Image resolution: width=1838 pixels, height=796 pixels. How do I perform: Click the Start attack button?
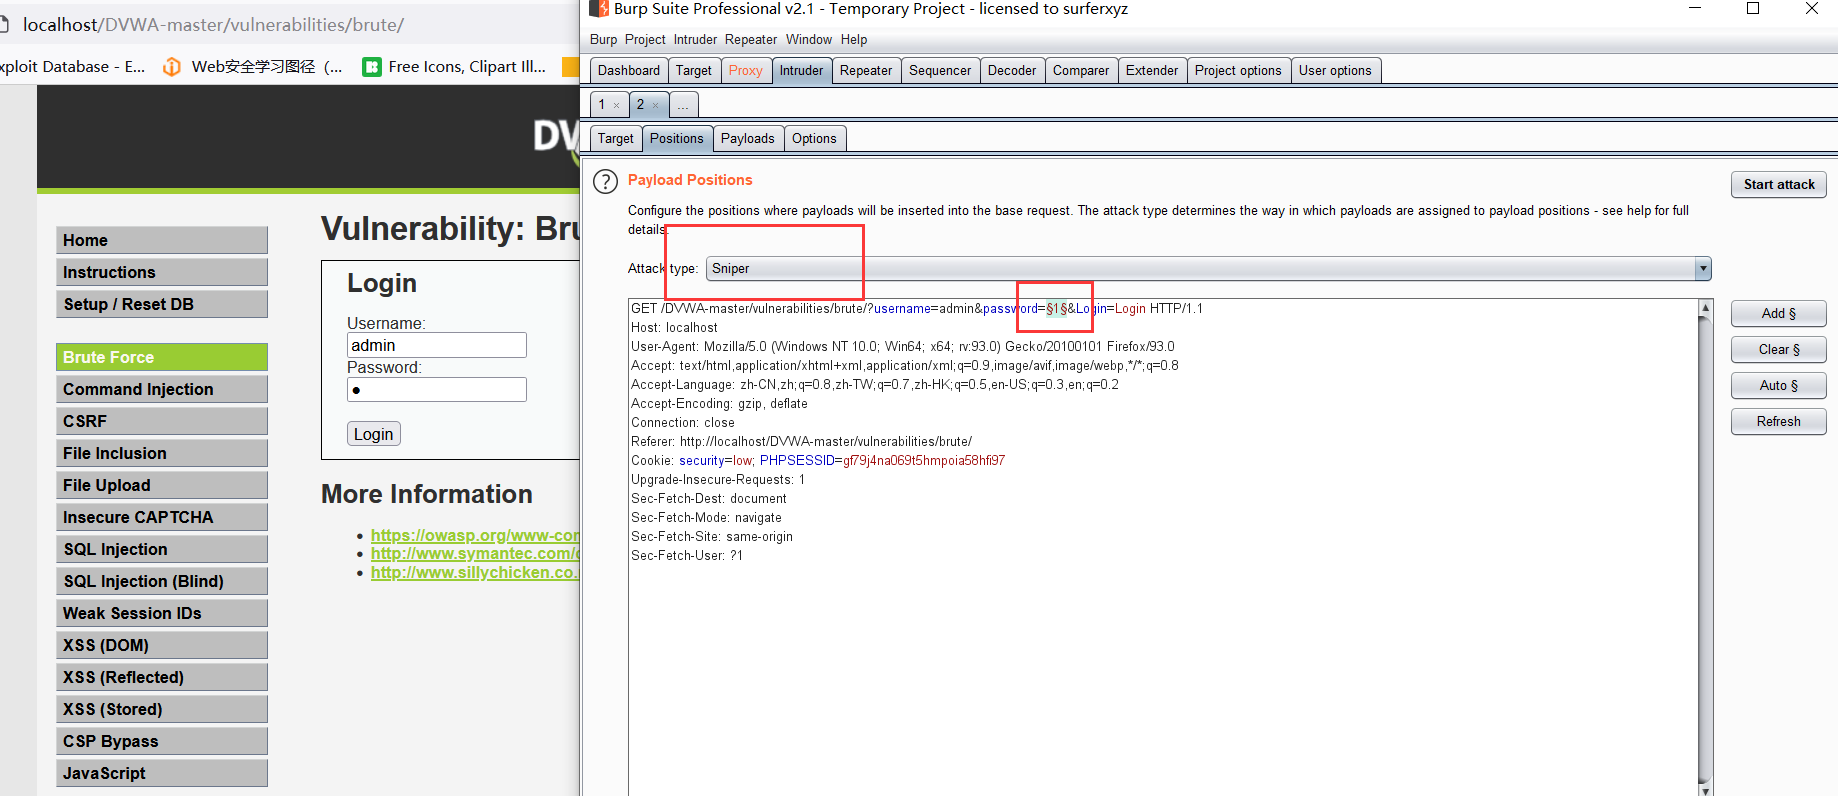tap(1779, 185)
